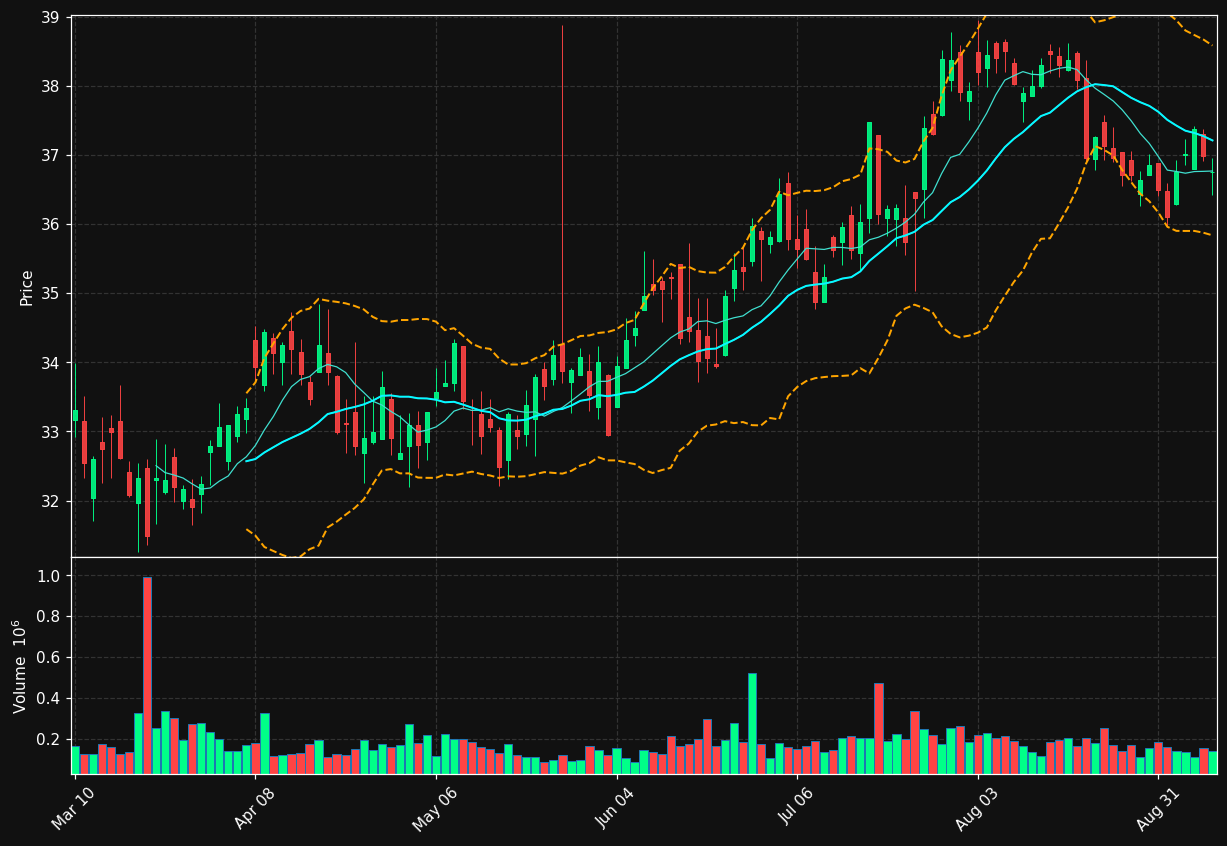The width and height of the screenshot is (1227, 846).
Task: Click the tallest green volume bar above 0.5
Action: coord(752,723)
